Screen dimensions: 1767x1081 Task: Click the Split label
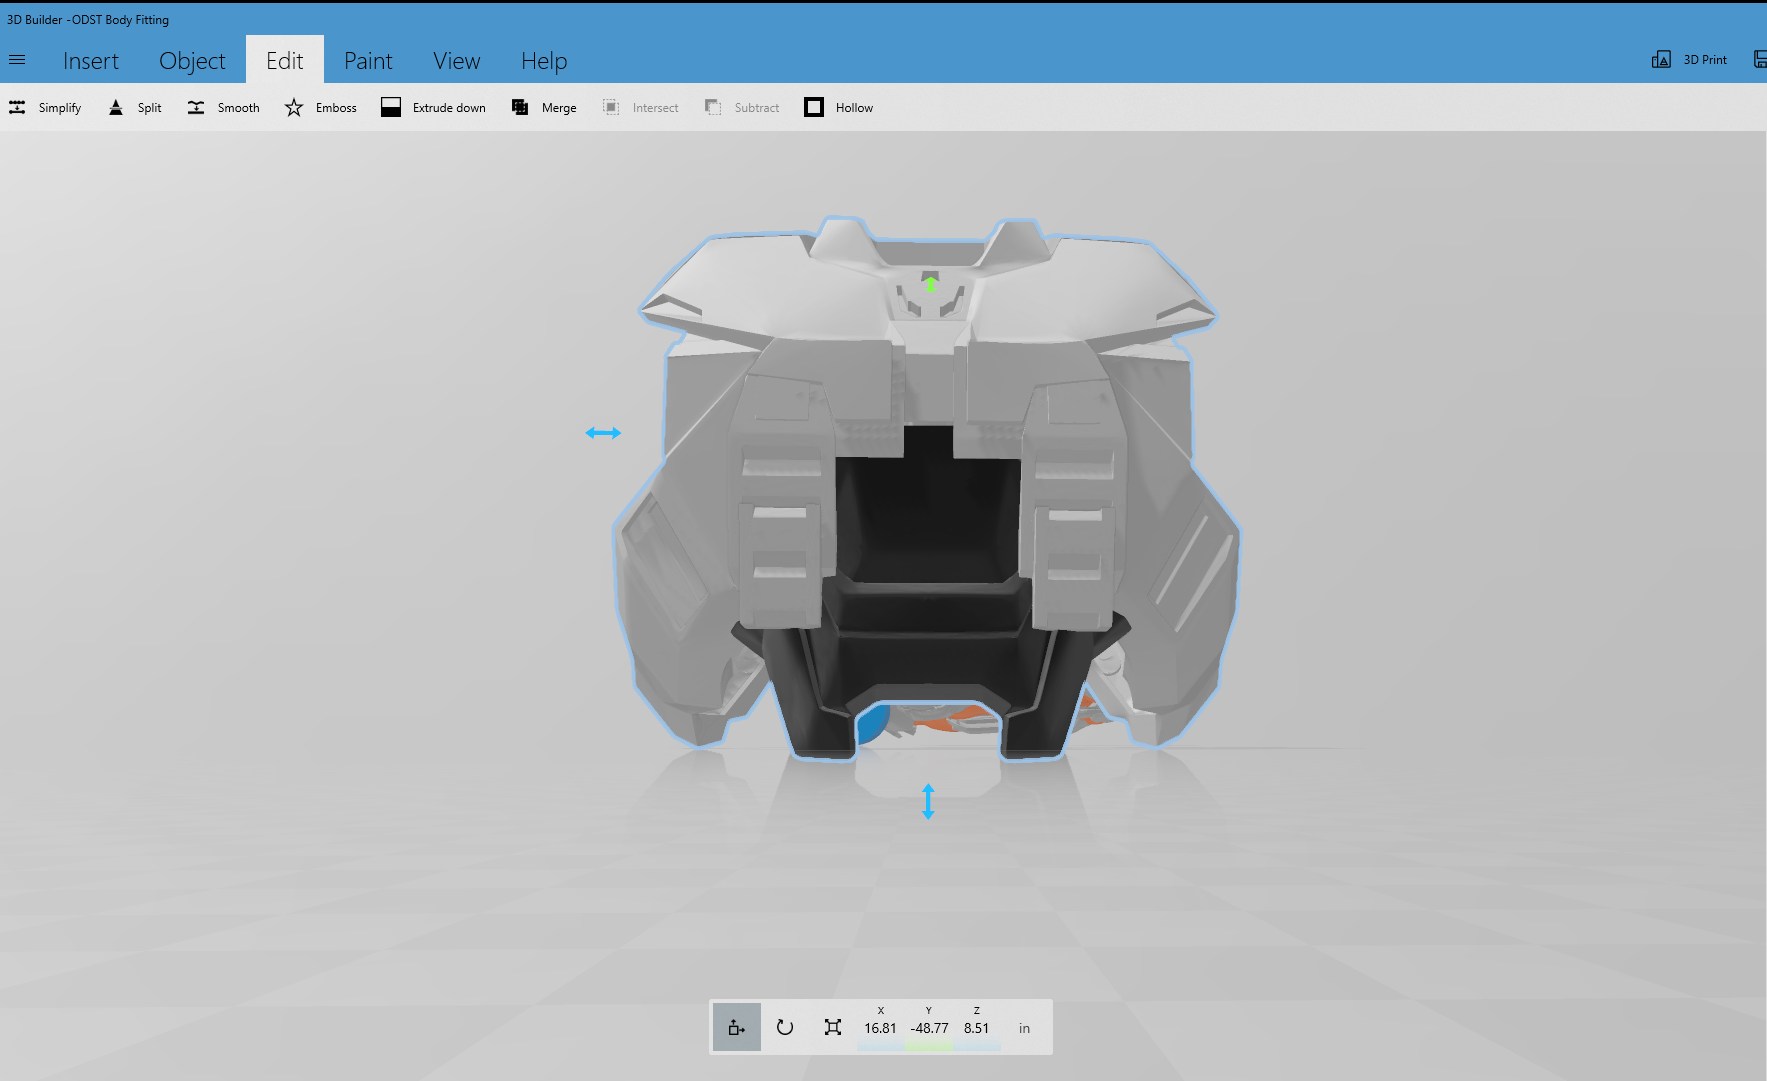(149, 108)
